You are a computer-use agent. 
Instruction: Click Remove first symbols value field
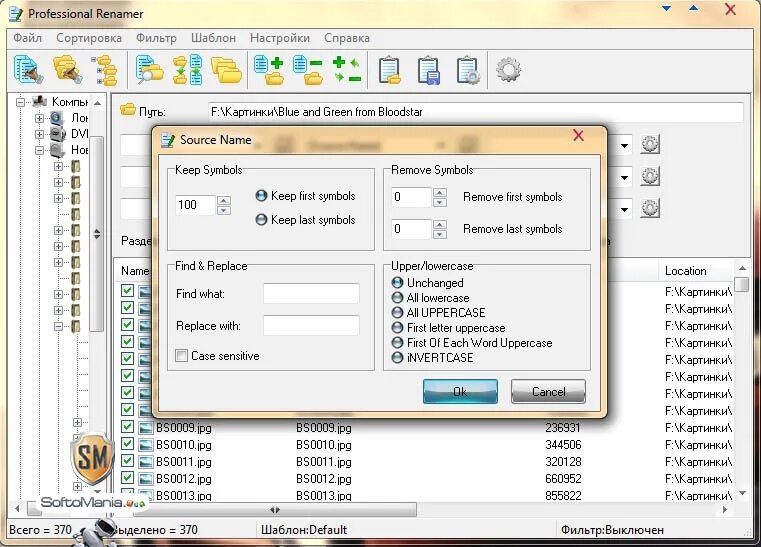[411, 197]
